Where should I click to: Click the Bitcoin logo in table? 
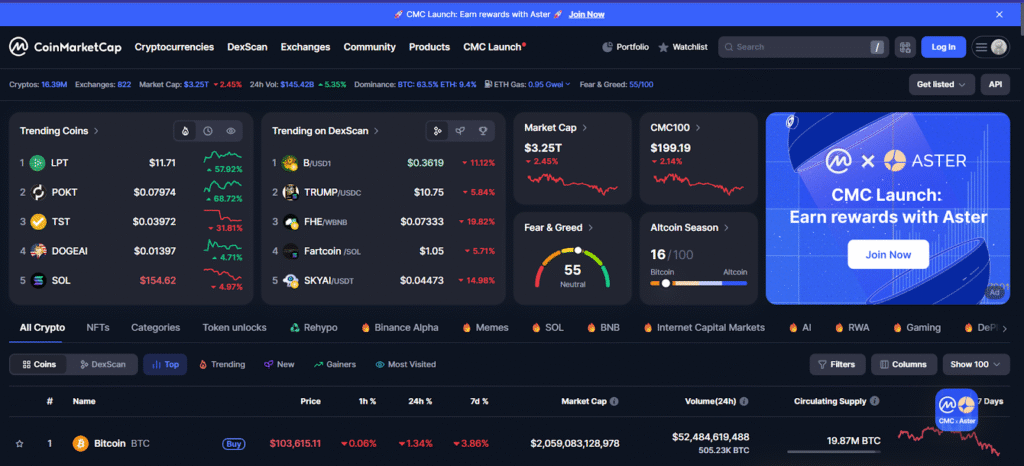[x=80, y=444]
